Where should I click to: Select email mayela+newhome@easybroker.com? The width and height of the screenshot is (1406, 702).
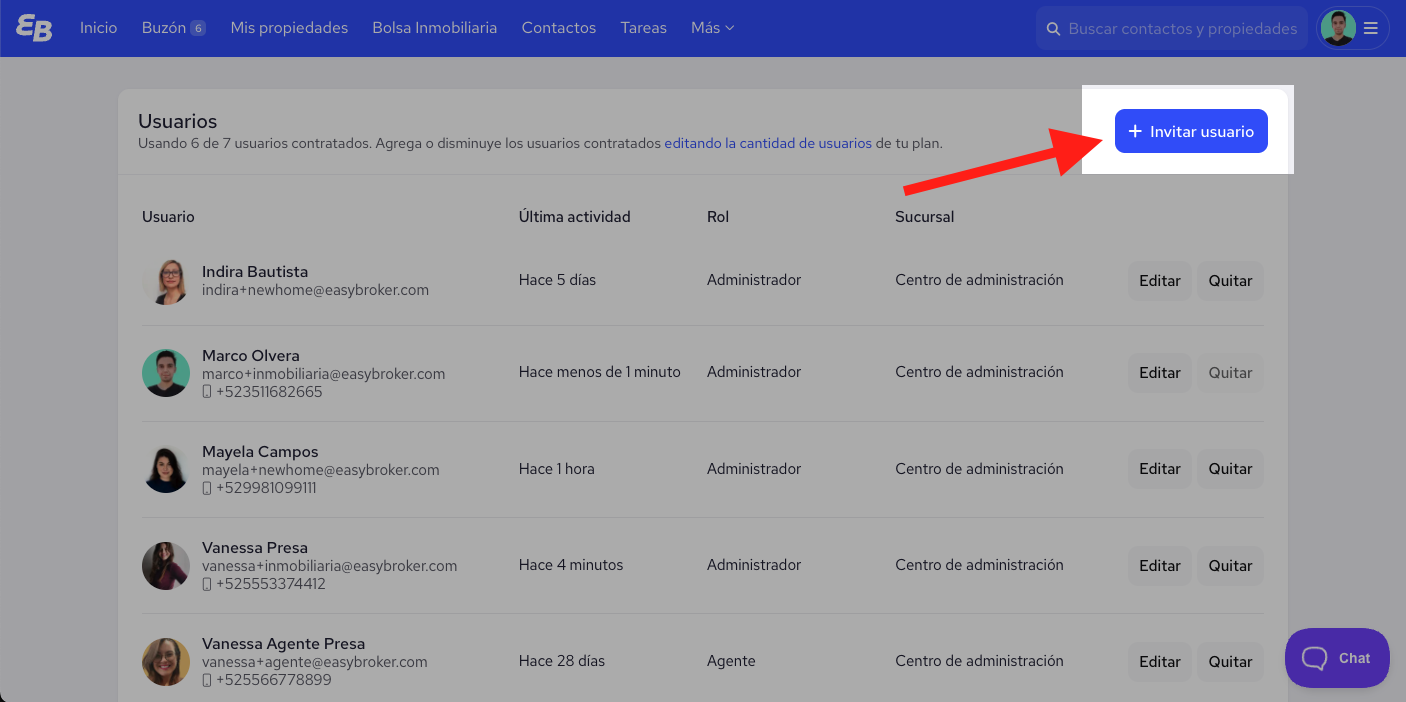click(320, 470)
